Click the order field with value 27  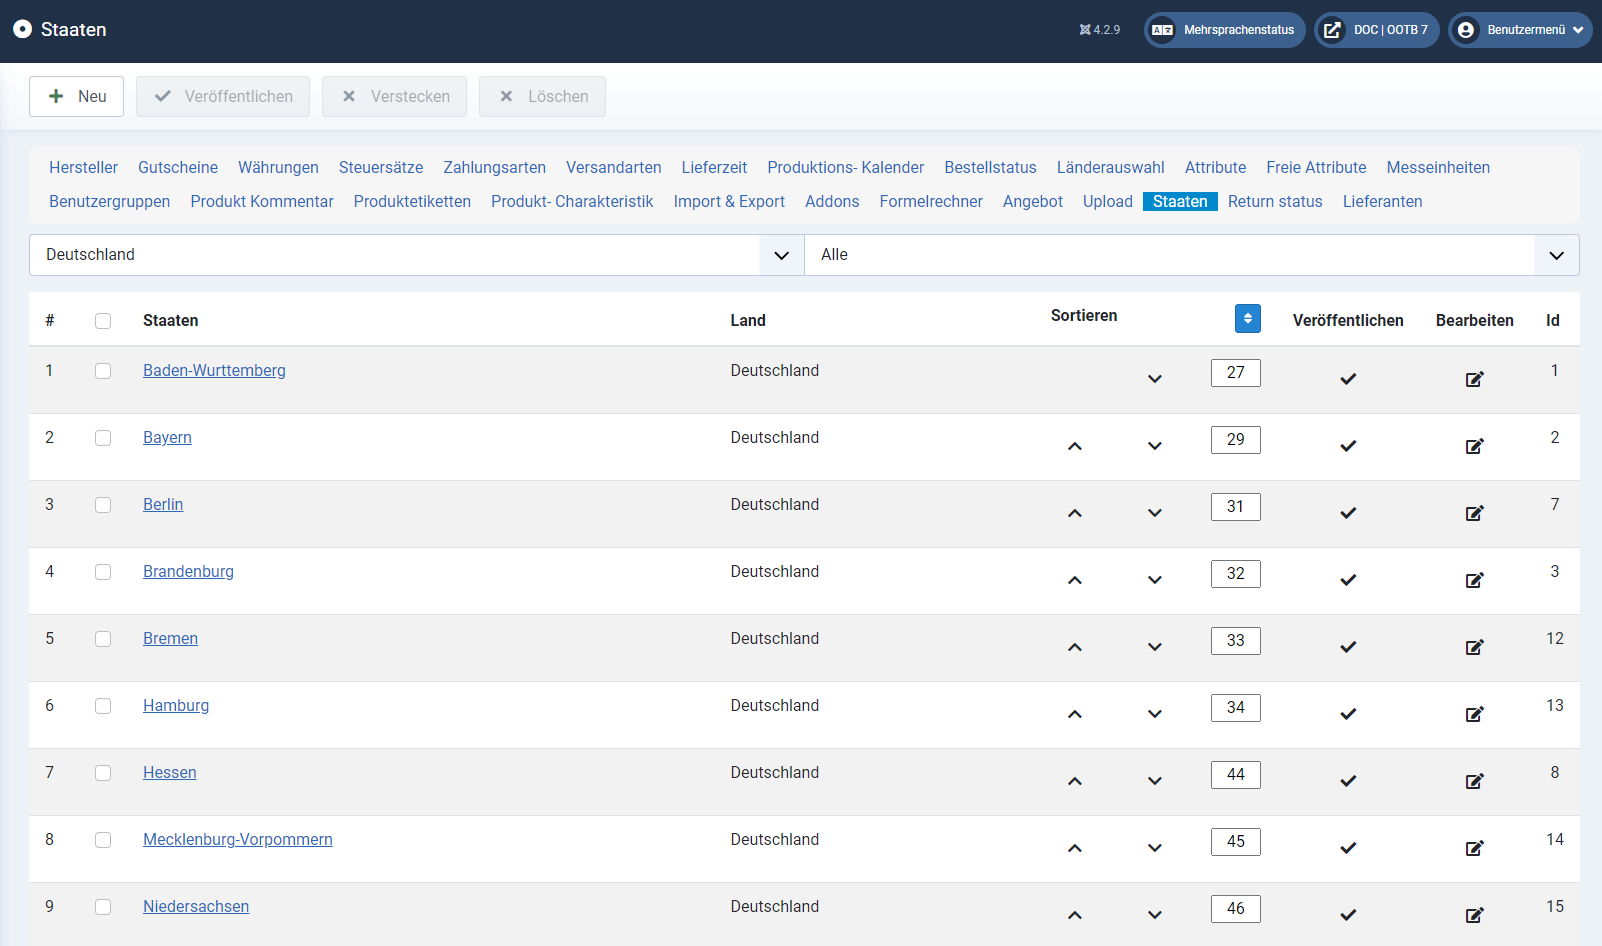pos(1236,373)
